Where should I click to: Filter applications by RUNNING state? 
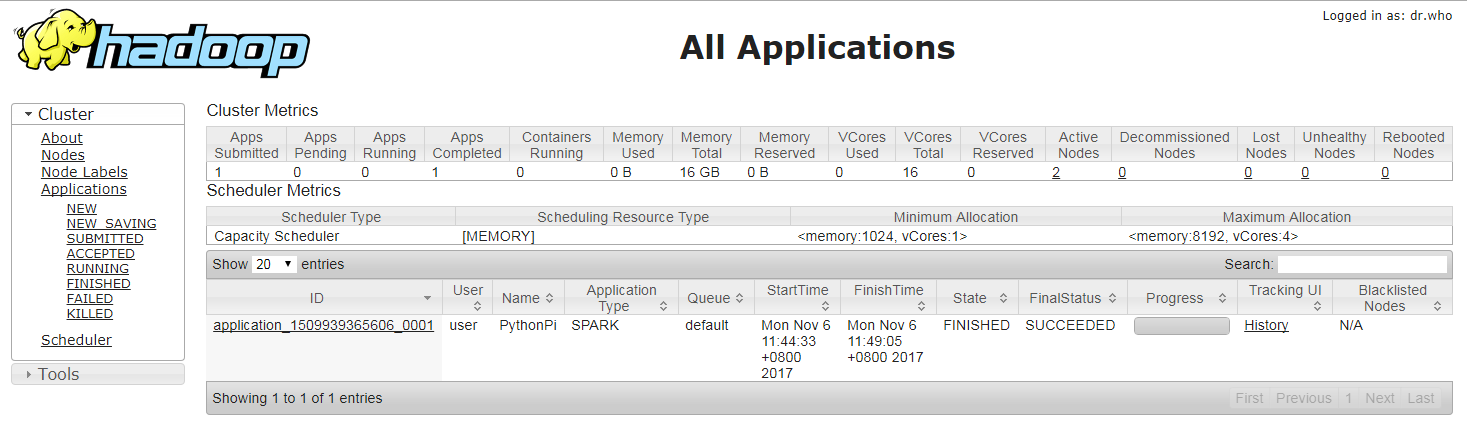(98, 269)
